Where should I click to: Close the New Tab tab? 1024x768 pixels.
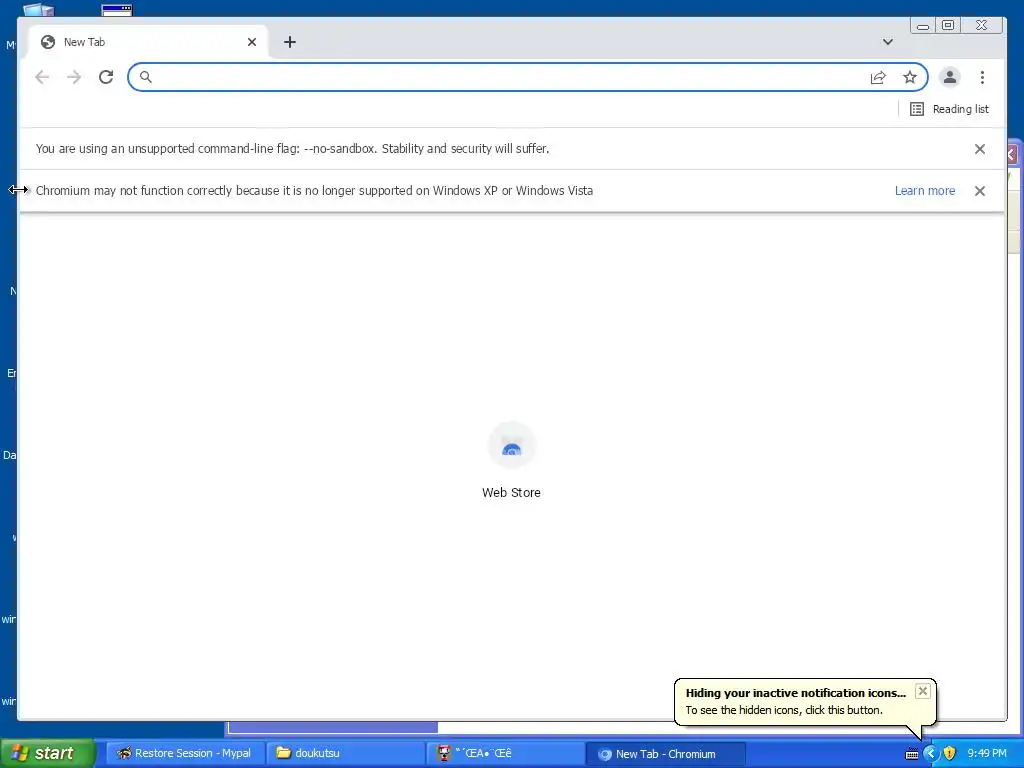tap(252, 42)
